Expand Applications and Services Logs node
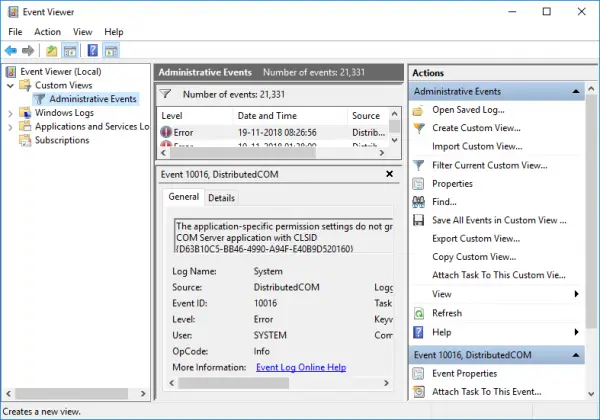 [10, 127]
